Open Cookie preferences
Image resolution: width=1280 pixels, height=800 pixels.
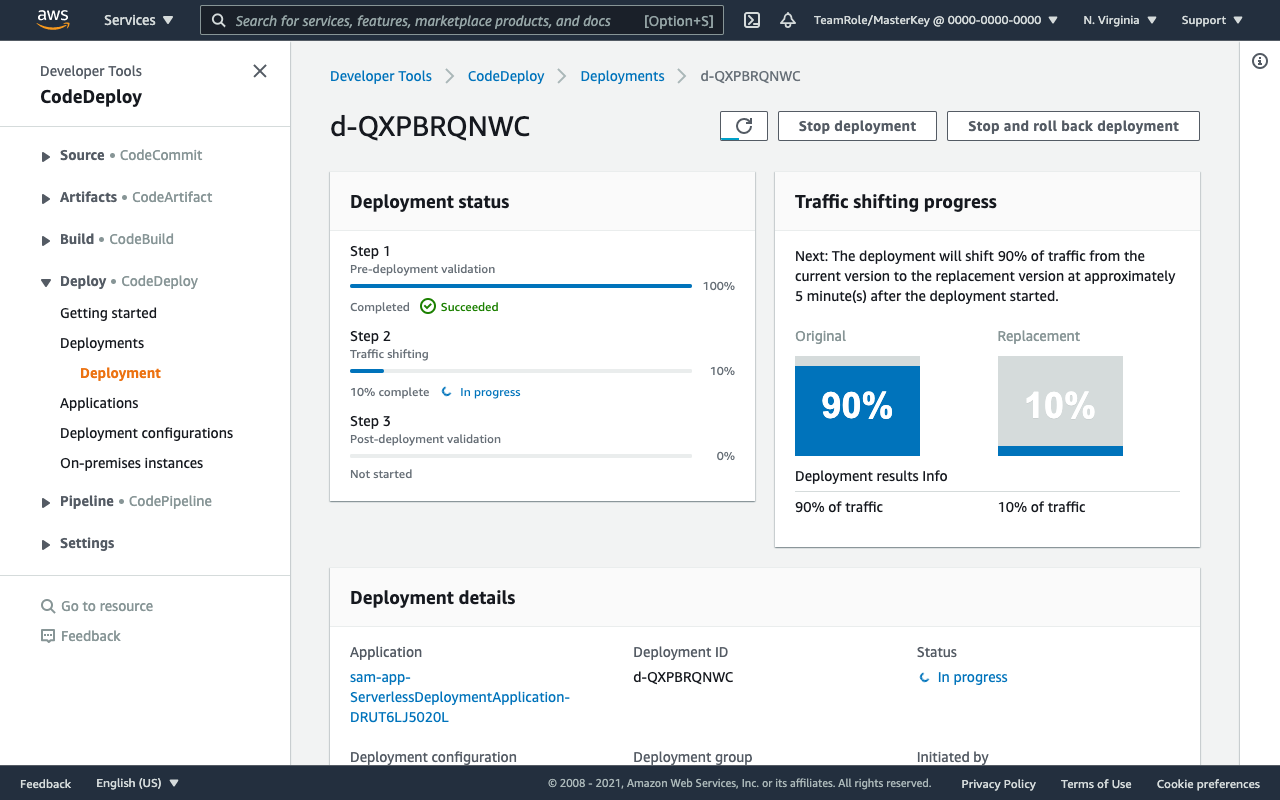coord(1208,784)
